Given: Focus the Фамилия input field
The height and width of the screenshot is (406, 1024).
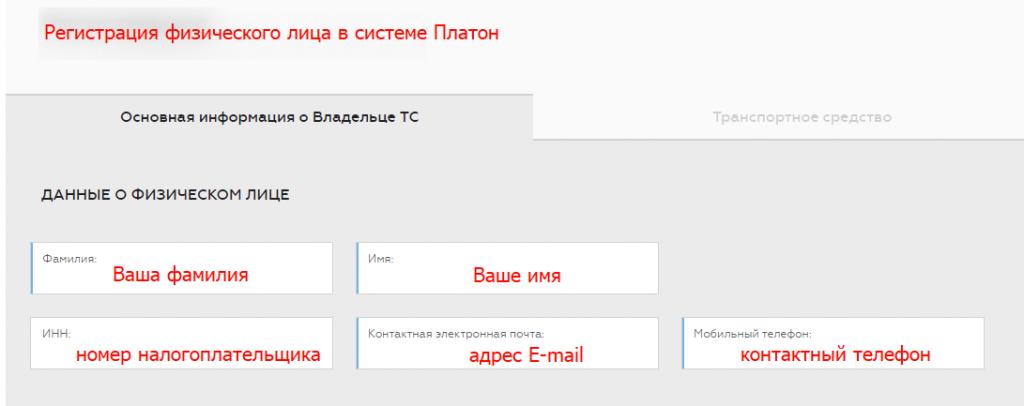Looking at the screenshot, I should [x=182, y=268].
